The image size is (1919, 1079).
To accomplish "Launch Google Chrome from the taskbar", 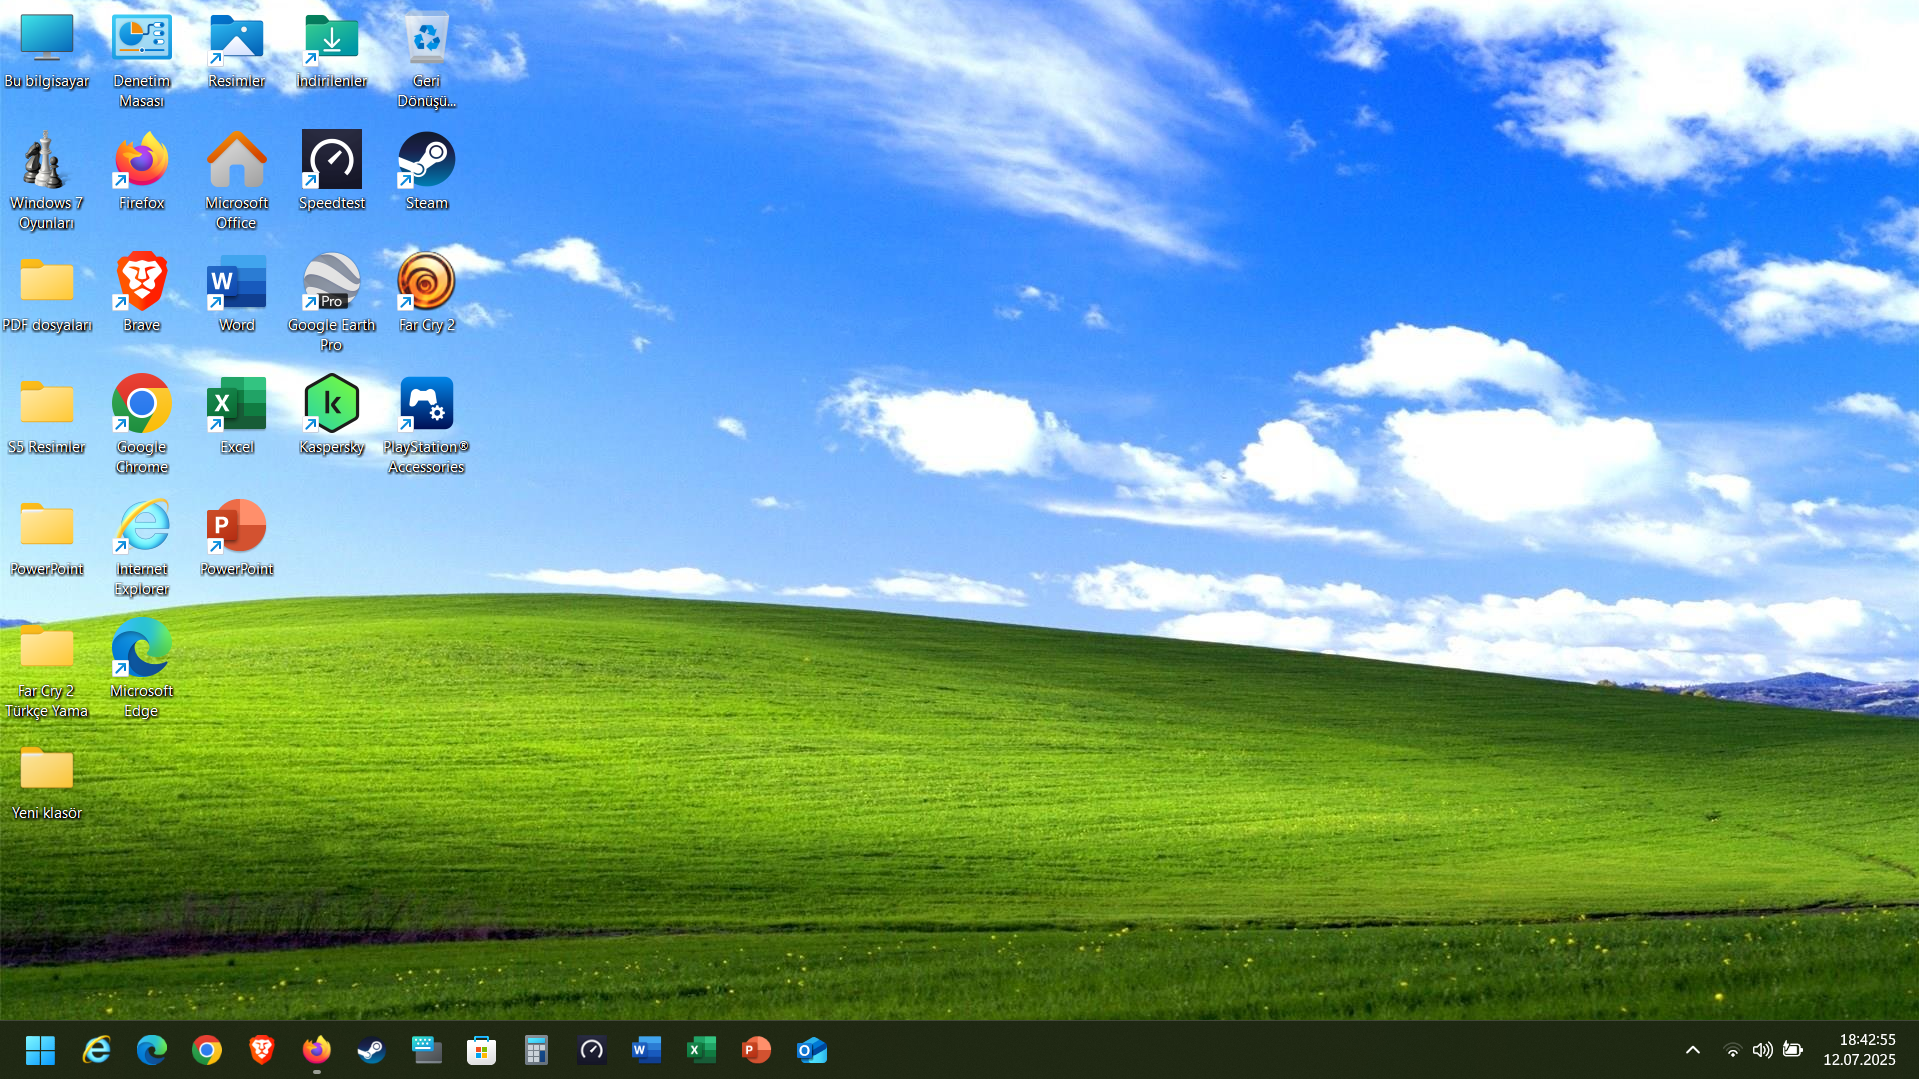I will click(207, 1050).
